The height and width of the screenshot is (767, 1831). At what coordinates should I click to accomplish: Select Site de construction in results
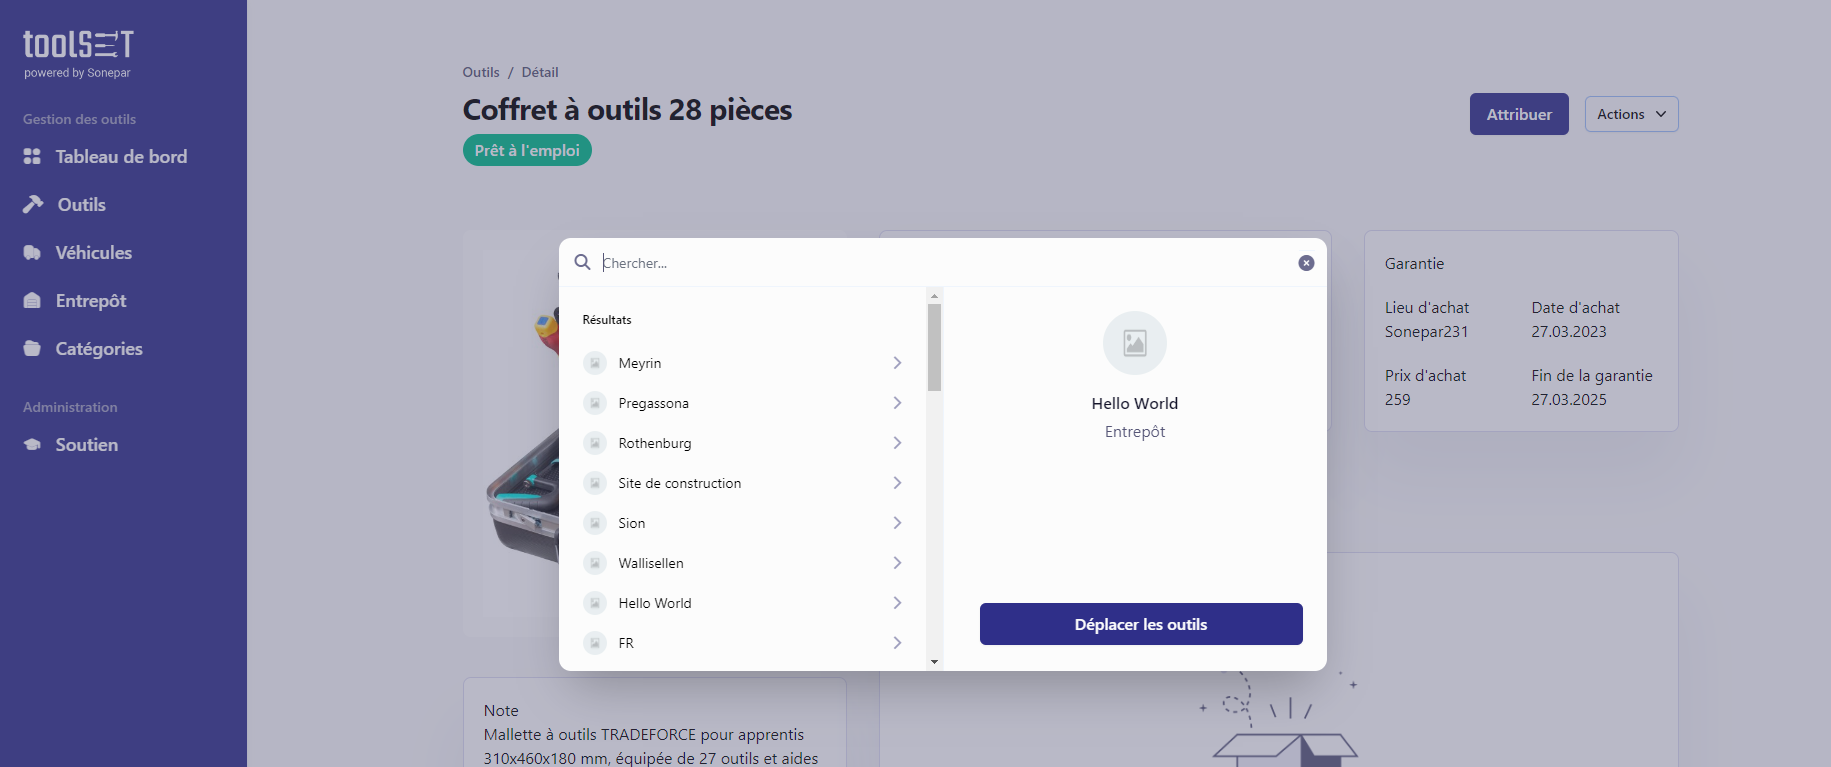[x=743, y=483]
